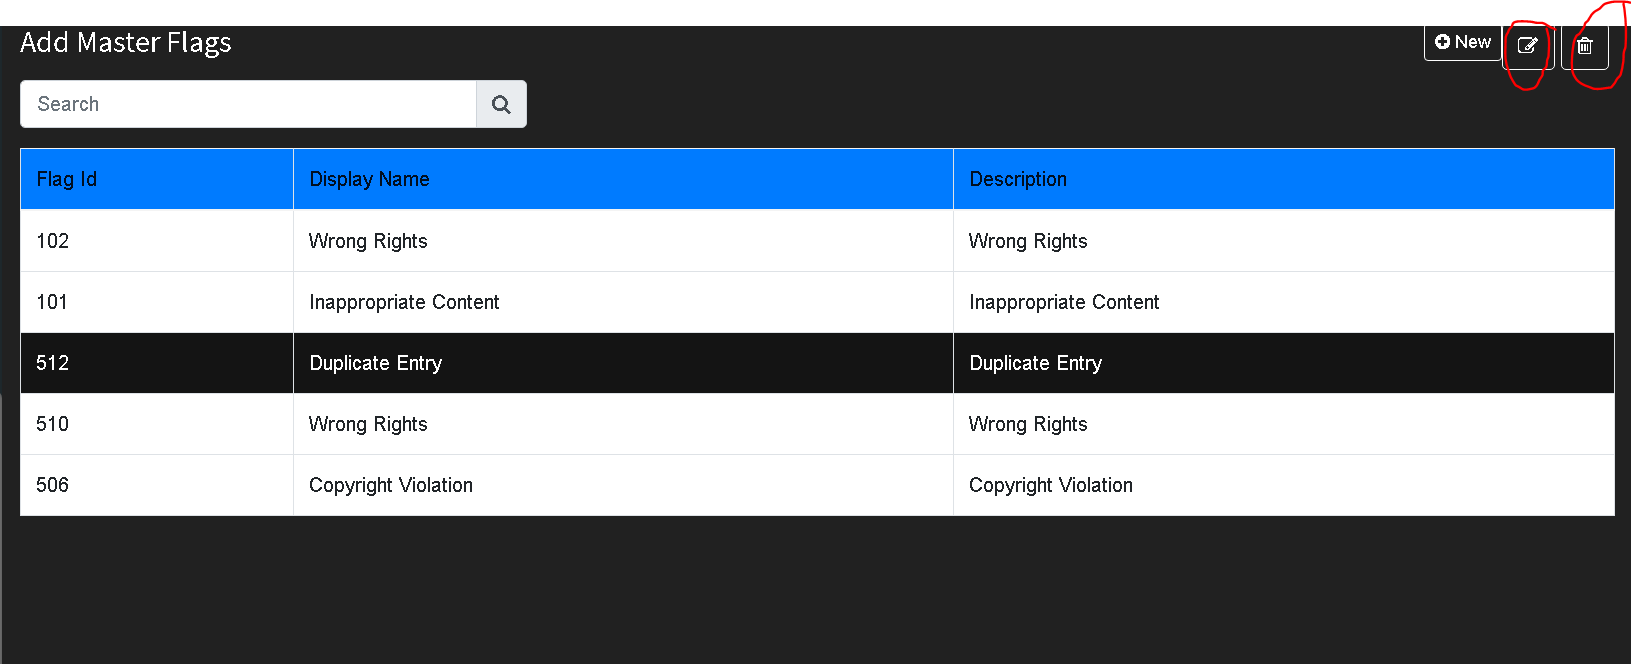Click Inappropriate Content in Display Name column
Screen dimensions: 1631x664
pyautogui.click(x=404, y=302)
